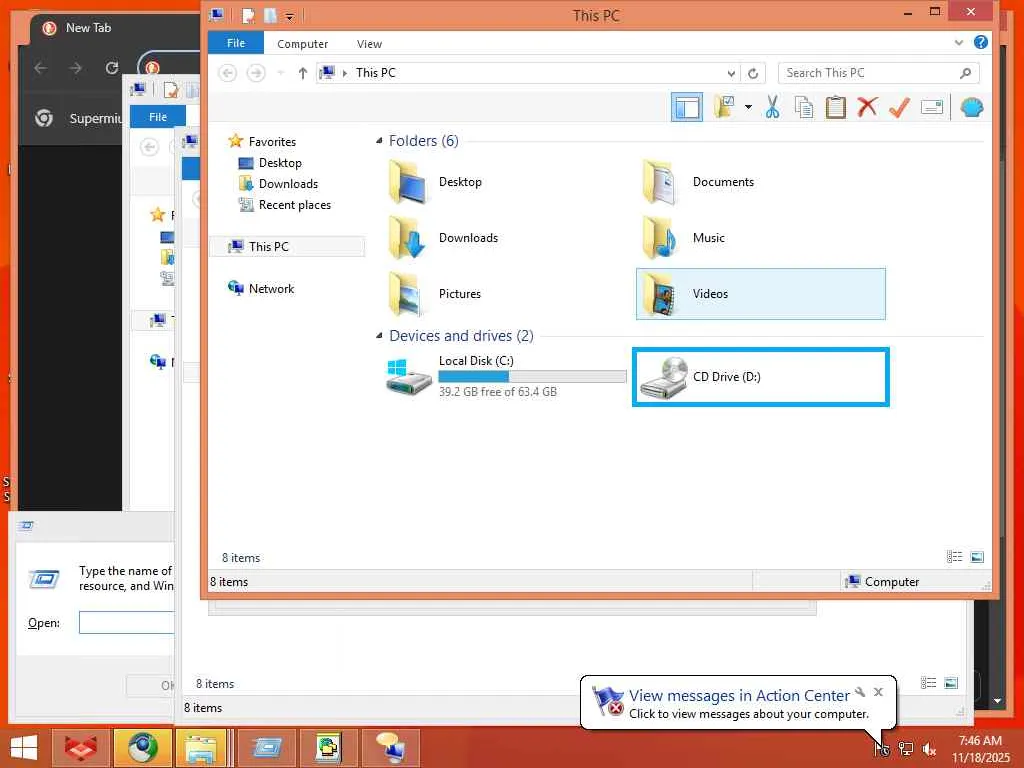Click the Paste clipboard icon
Image resolution: width=1024 pixels, height=768 pixels.
pos(835,107)
